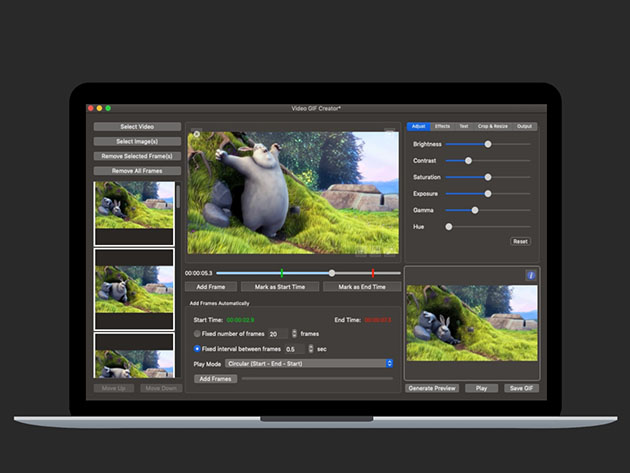Screen dimensions: 630x473
Task: Click the Gamma slider handle
Action: point(475,210)
